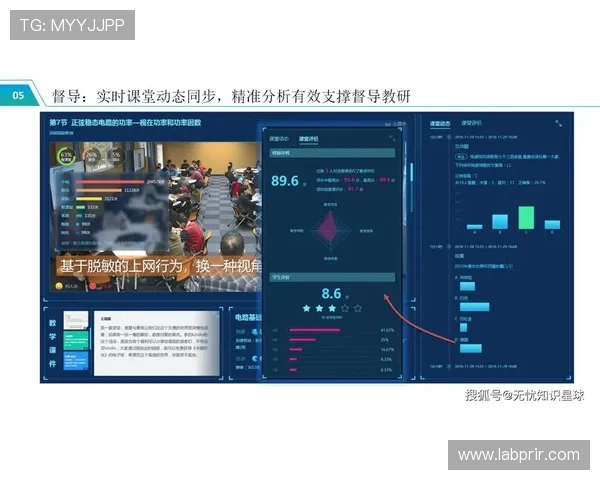Image resolution: width=600 pixels, height=480 pixels.
Task: Open the blue courseware thumbnail
Action: click(76, 361)
